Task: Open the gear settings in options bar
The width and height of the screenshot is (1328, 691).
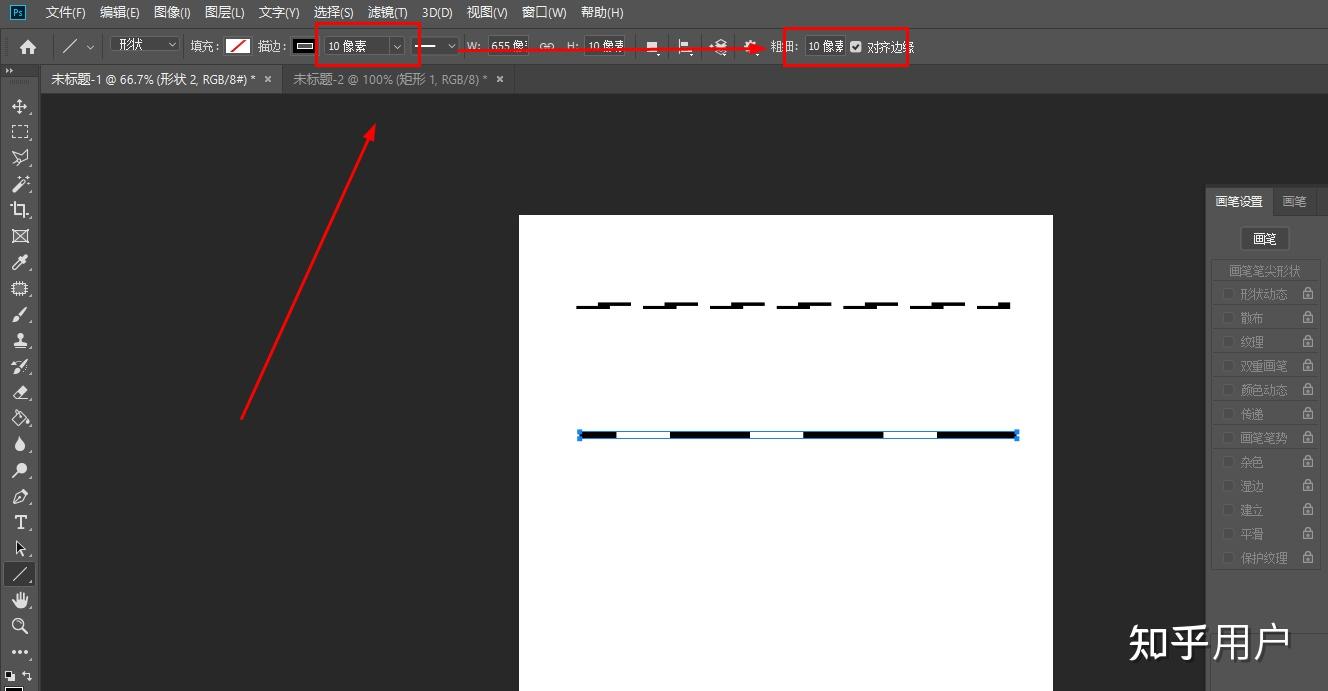Action: click(752, 46)
